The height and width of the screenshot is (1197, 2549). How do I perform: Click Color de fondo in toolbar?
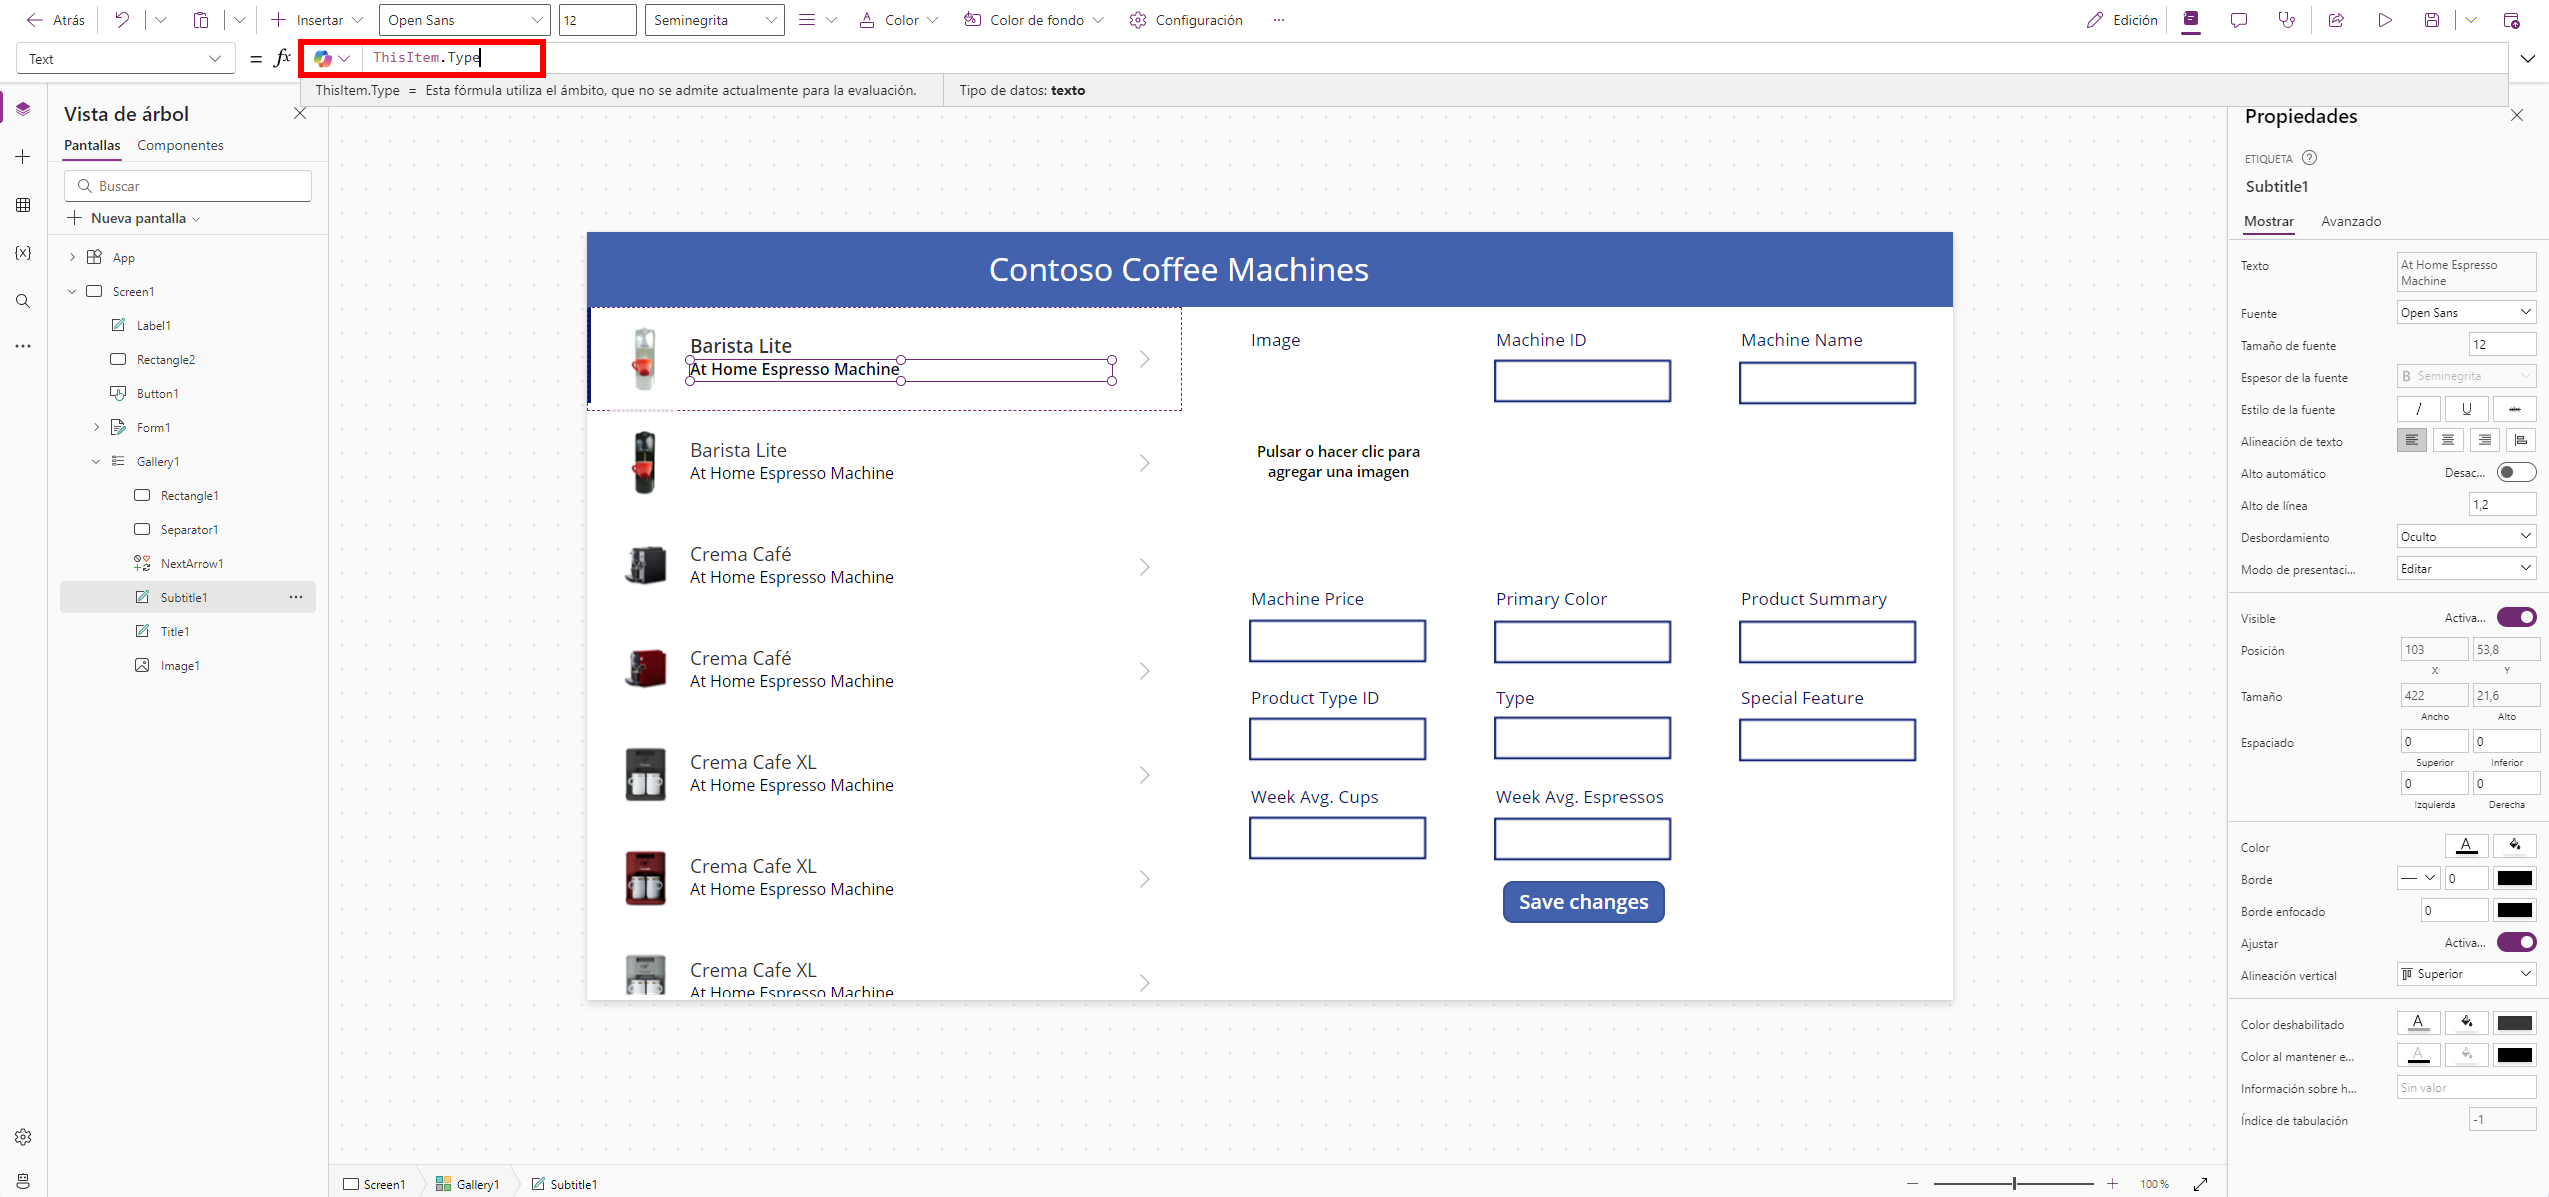pos(1034,20)
